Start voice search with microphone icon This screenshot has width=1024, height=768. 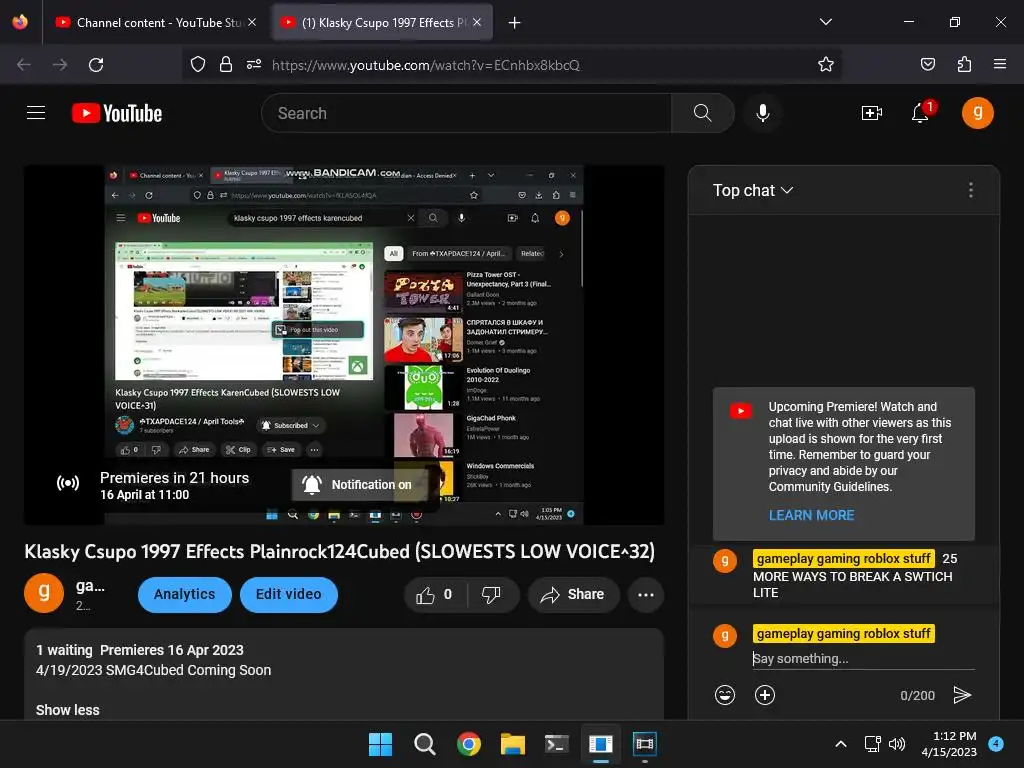(762, 113)
